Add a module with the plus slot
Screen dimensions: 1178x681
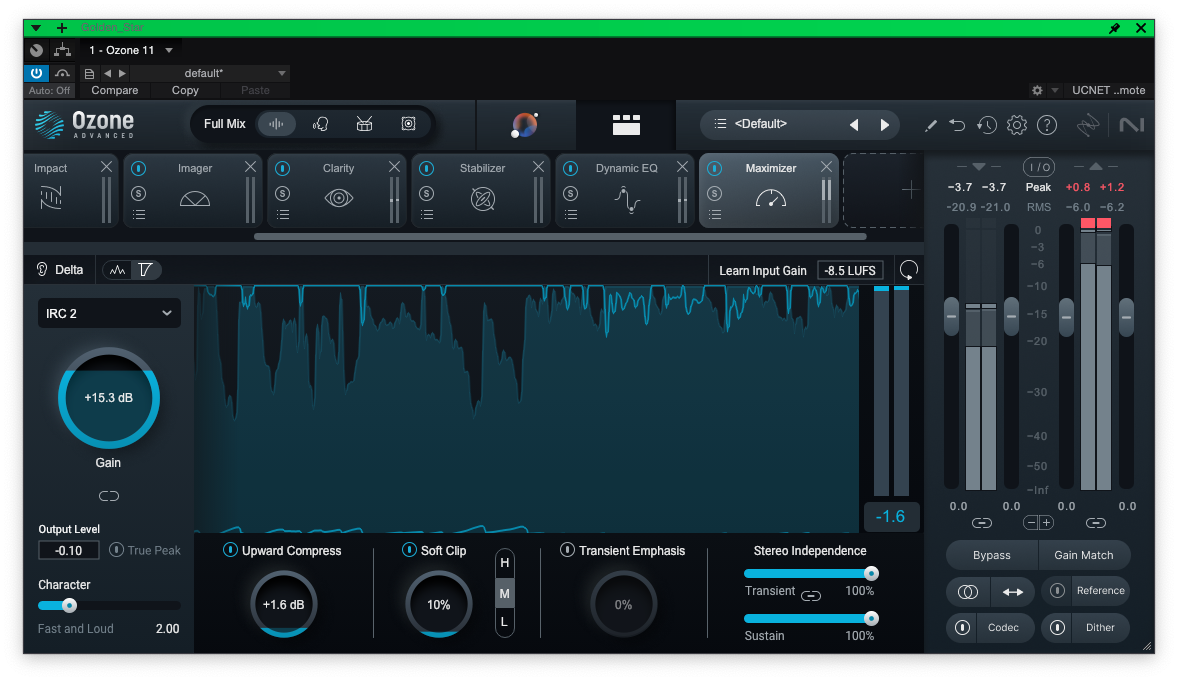909,190
